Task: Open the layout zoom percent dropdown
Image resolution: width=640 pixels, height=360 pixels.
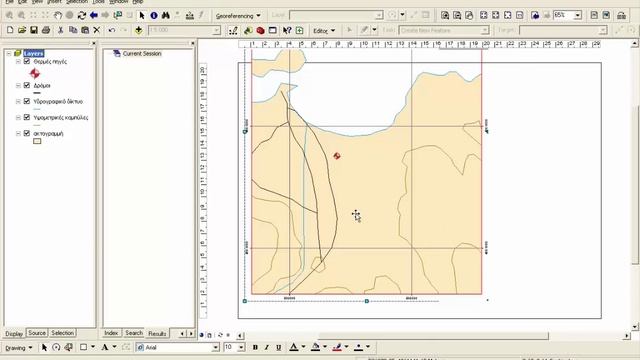Action: point(578,16)
